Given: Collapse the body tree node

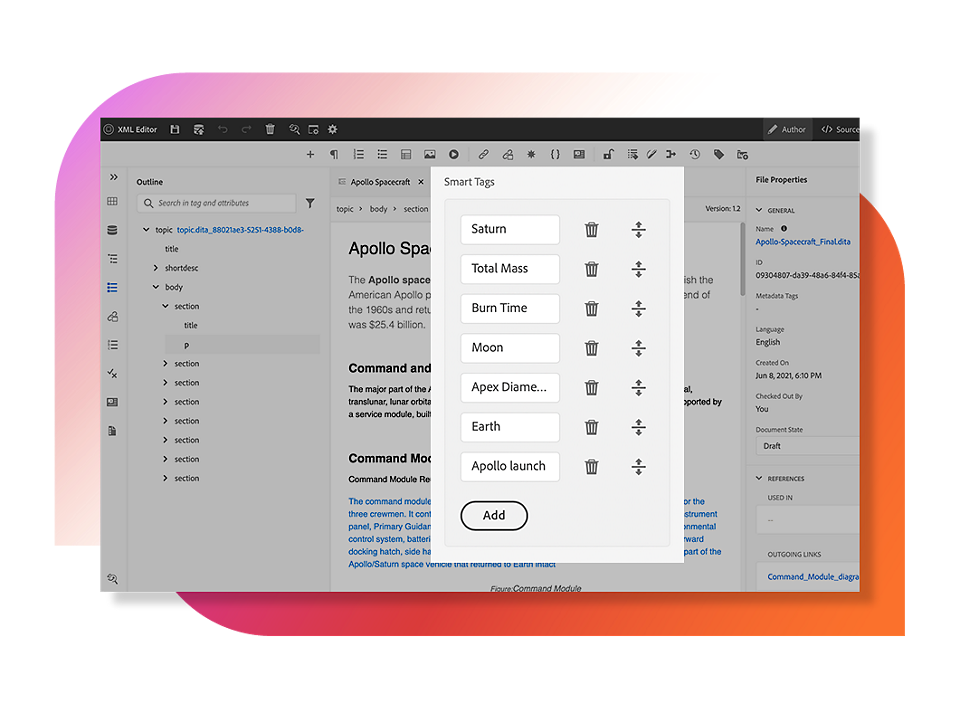Looking at the screenshot, I should point(156,286).
